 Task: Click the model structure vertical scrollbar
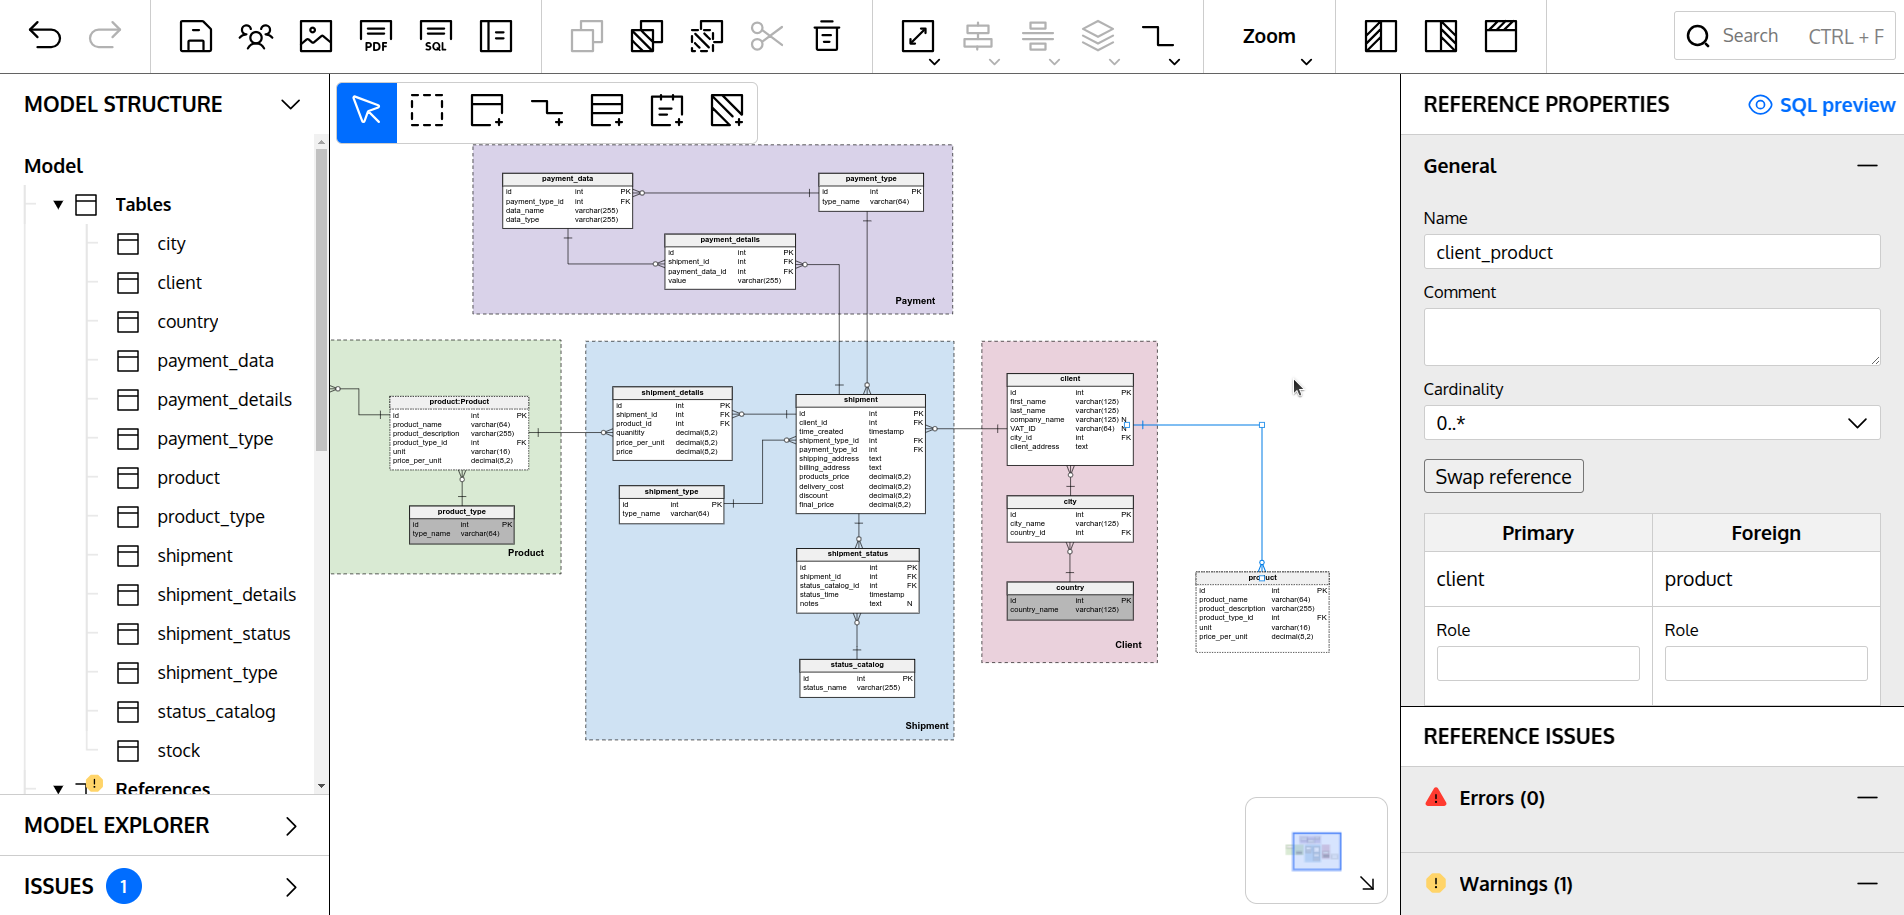(x=321, y=300)
